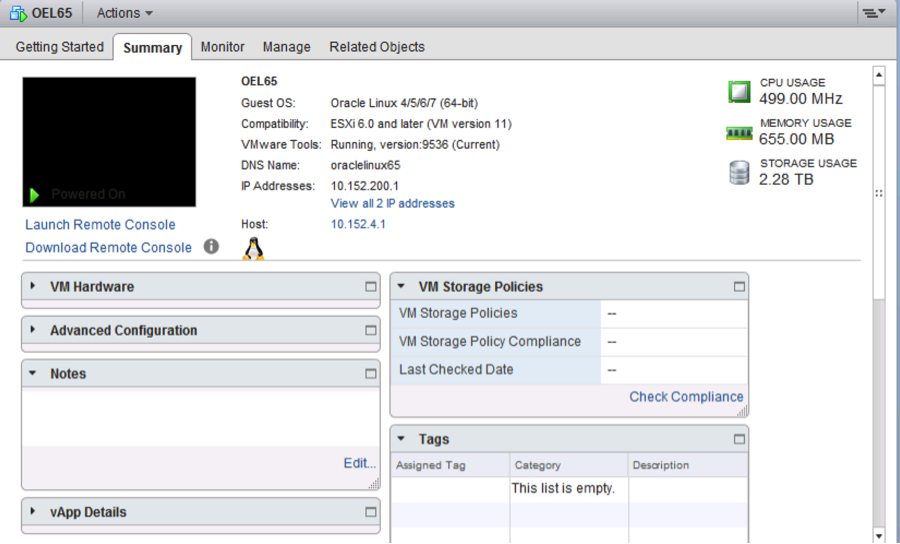900x544 pixels.
Task: Click the Linux penguin guest OS icon
Action: pos(253,249)
